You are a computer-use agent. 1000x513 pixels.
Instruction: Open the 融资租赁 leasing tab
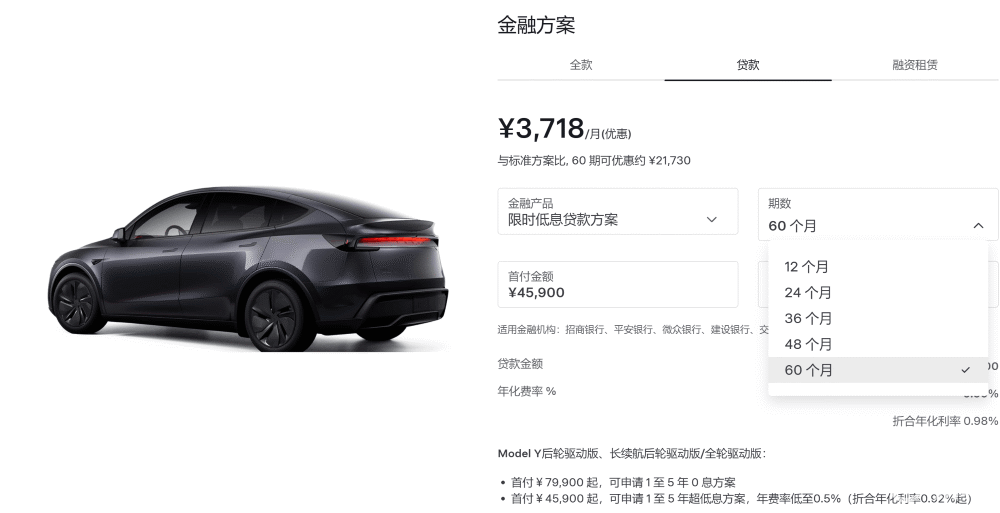915,64
